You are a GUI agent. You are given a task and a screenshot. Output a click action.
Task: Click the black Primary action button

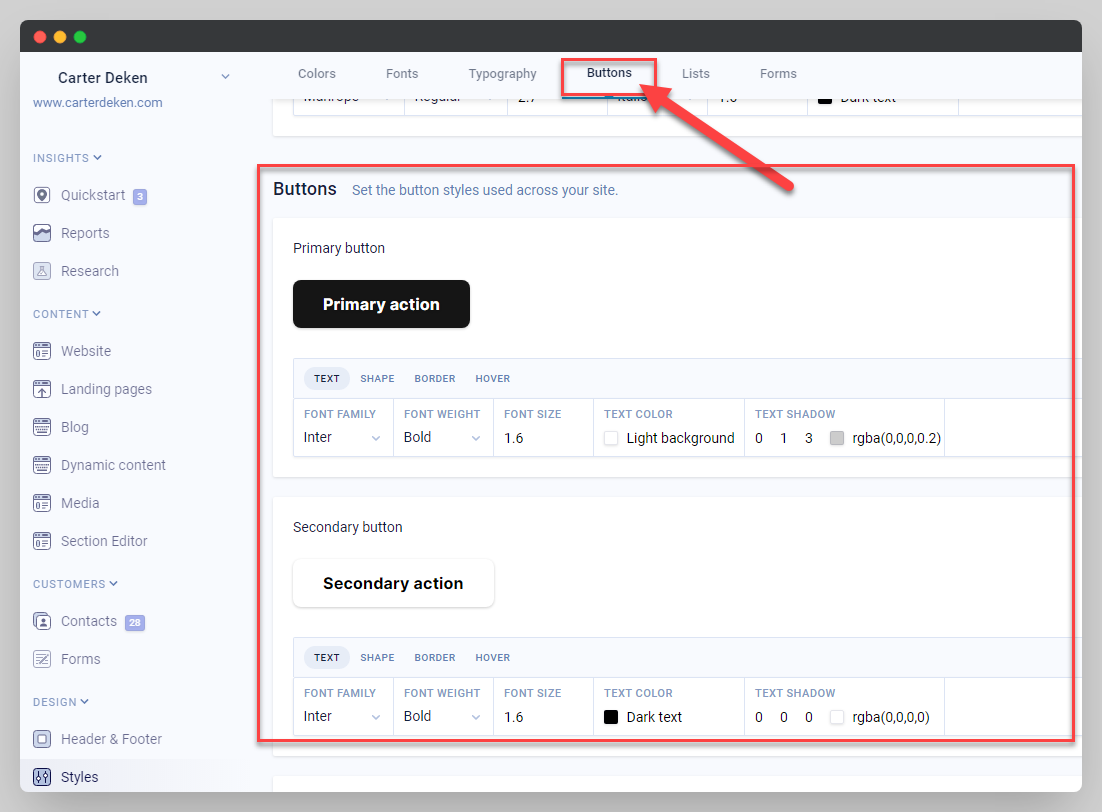tap(381, 304)
